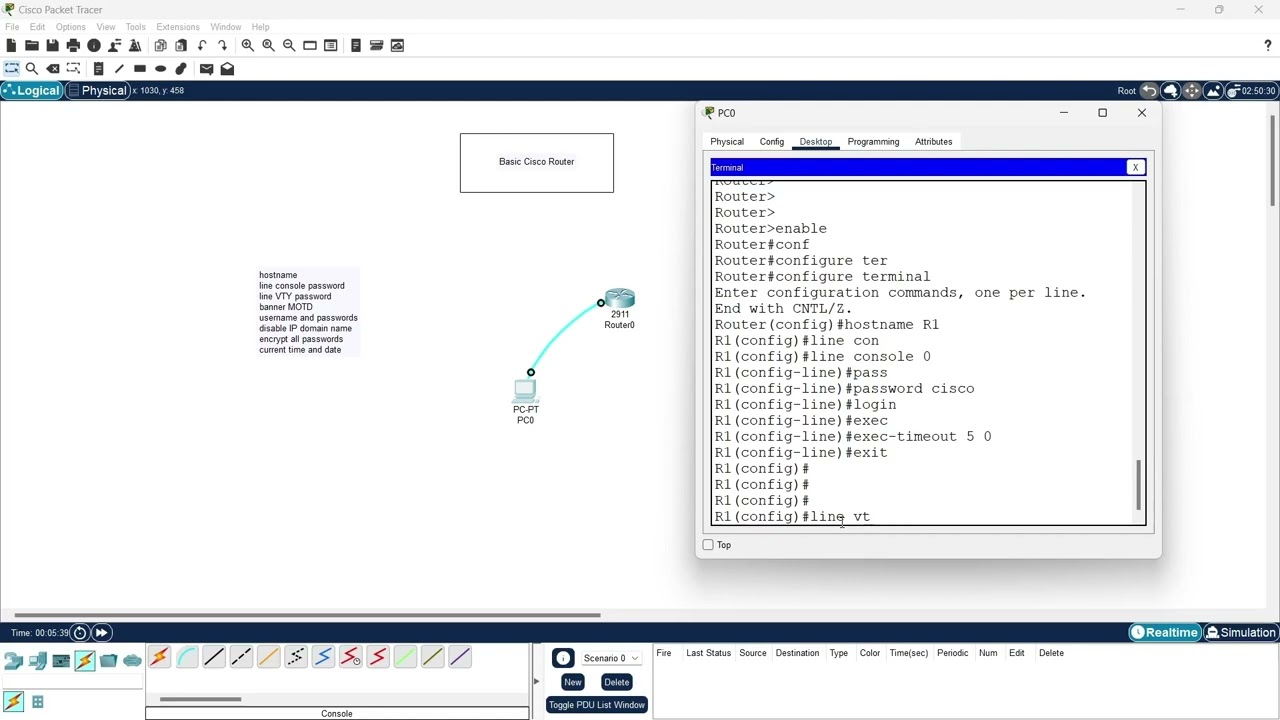
Task: Open the Tools menu
Action: point(135,27)
